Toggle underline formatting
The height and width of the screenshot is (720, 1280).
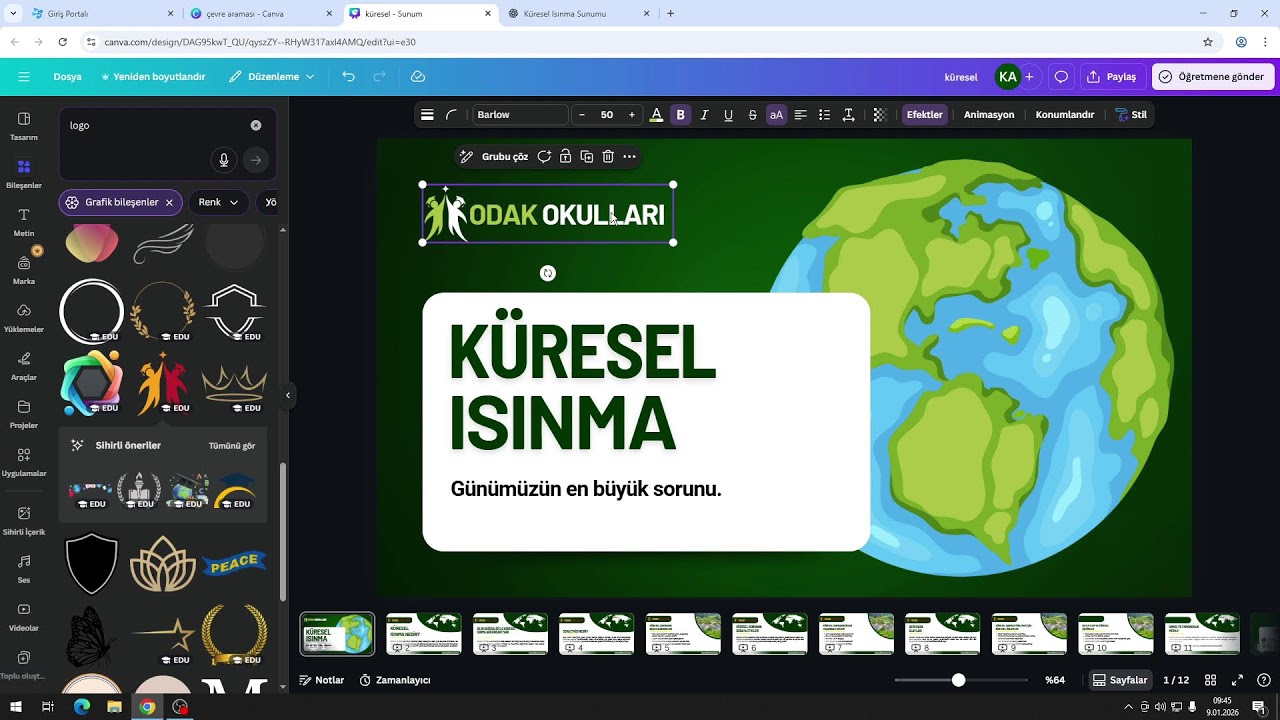728,115
